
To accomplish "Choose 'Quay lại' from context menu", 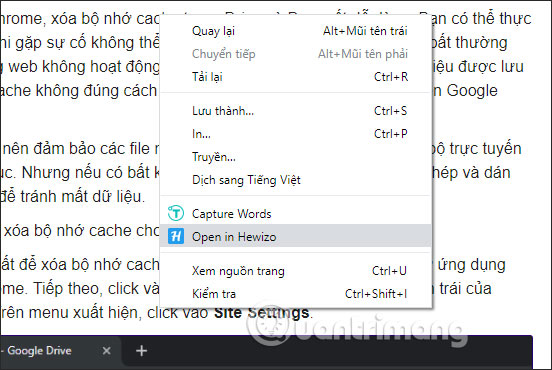I will coord(295,31).
